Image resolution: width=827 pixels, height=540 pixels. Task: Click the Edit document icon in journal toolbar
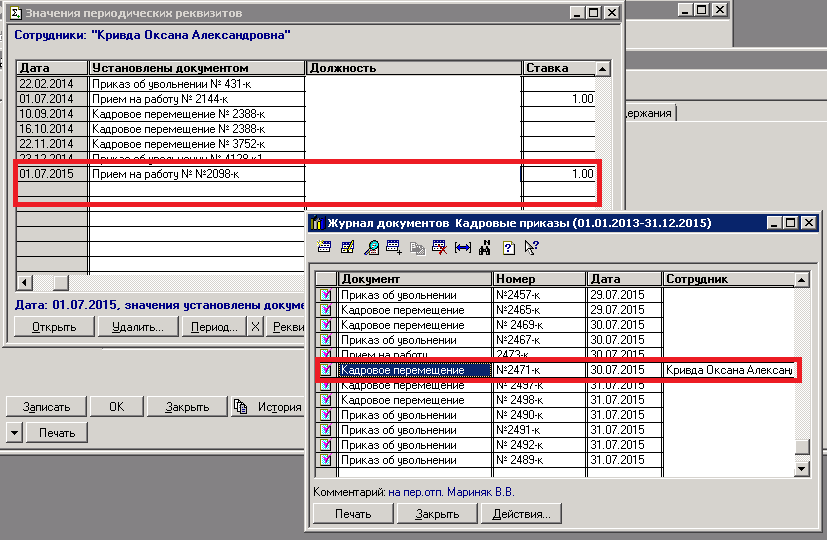tap(348, 247)
